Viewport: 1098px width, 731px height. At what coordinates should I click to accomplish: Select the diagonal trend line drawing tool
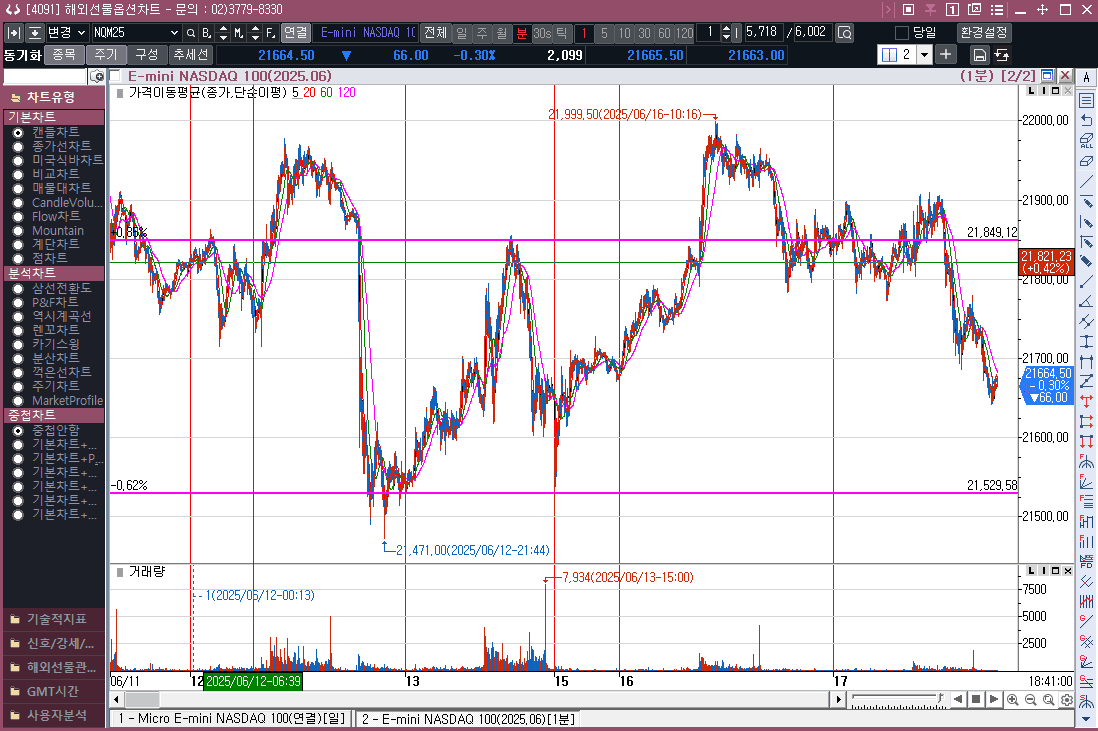click(1086, 181)
